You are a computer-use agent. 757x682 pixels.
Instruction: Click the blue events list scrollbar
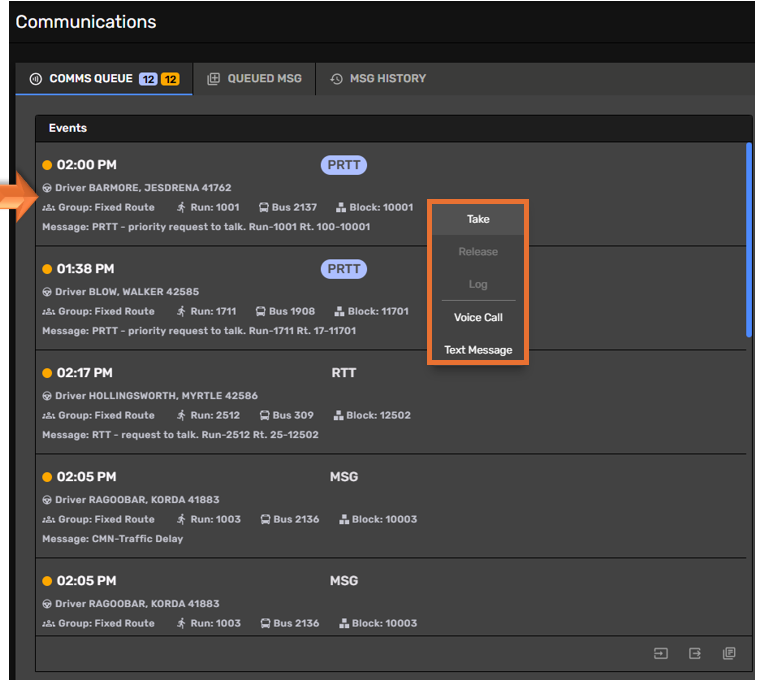coord(748,240)
